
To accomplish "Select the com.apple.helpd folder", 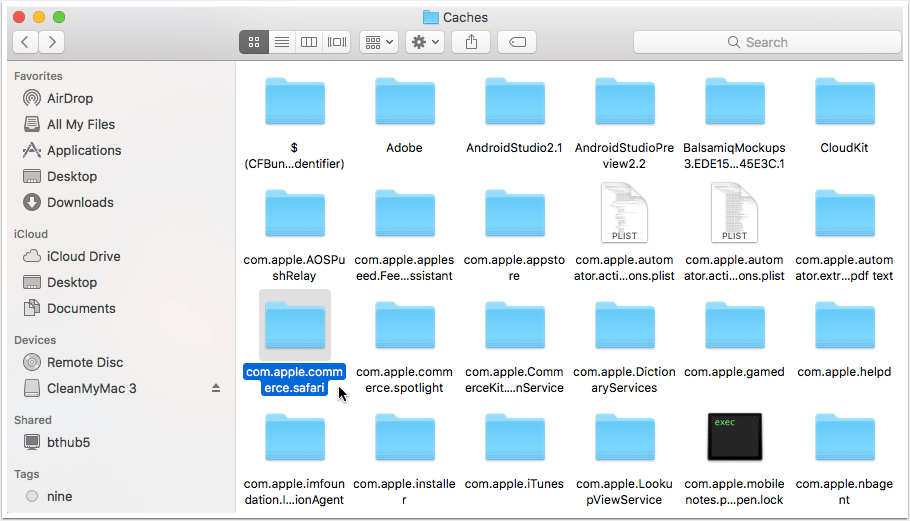I will [x=844, y=325].
